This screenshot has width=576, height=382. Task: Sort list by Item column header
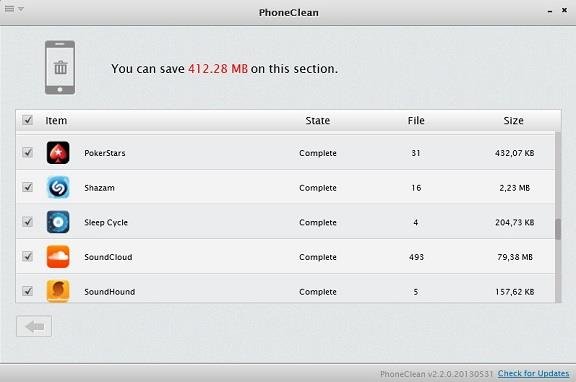tap(56, 120)
